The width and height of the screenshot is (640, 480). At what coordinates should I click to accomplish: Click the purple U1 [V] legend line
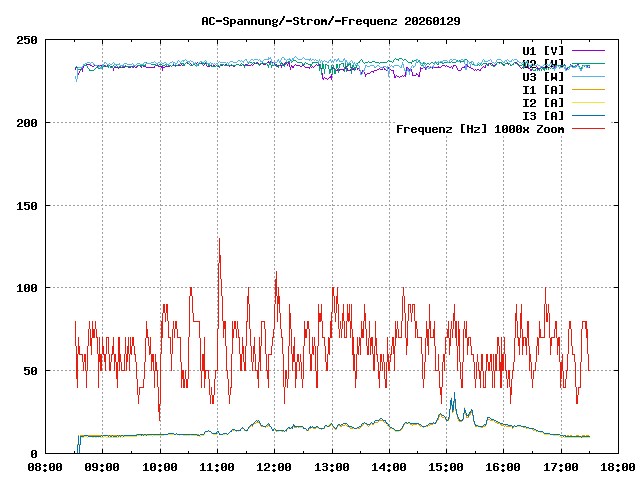coord(588,50)
